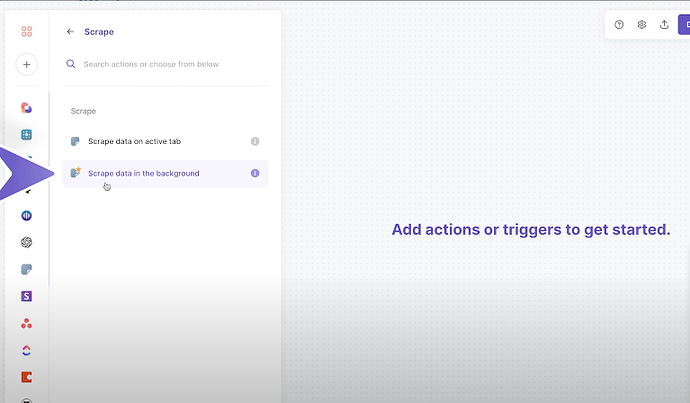This screenshot has height=403, width=690.
Task: Click the magnifier search icon
Action: [70, 64]
